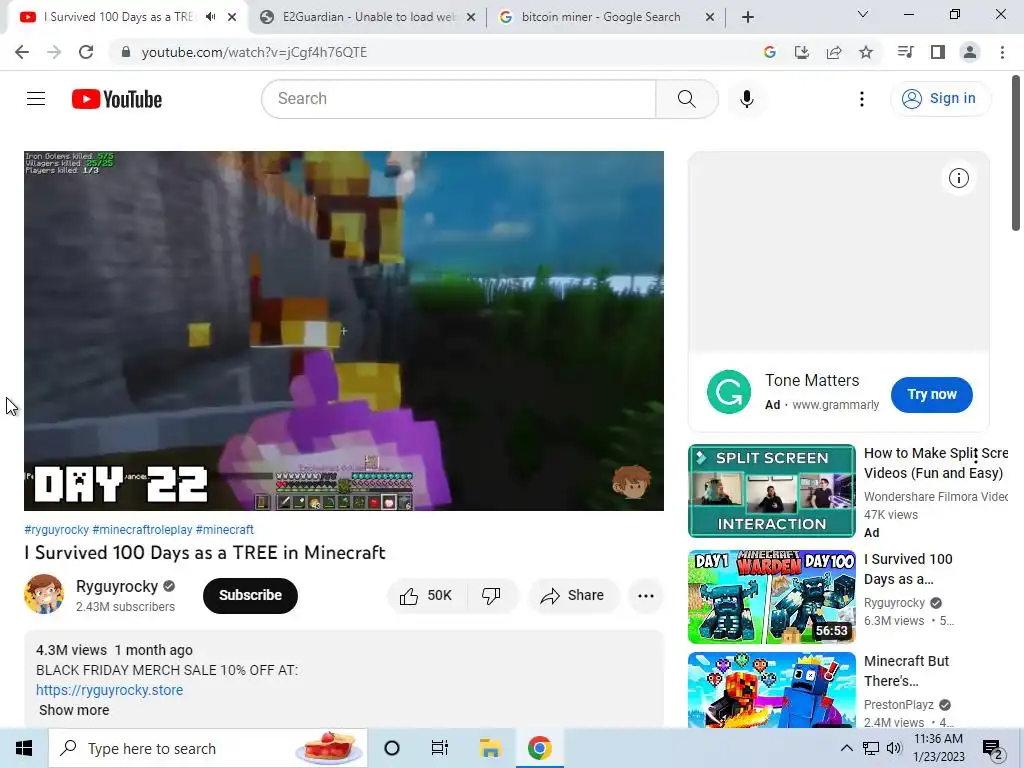
Task: Go back in browser
Action: pyautogui.click(x=22, y=52)
